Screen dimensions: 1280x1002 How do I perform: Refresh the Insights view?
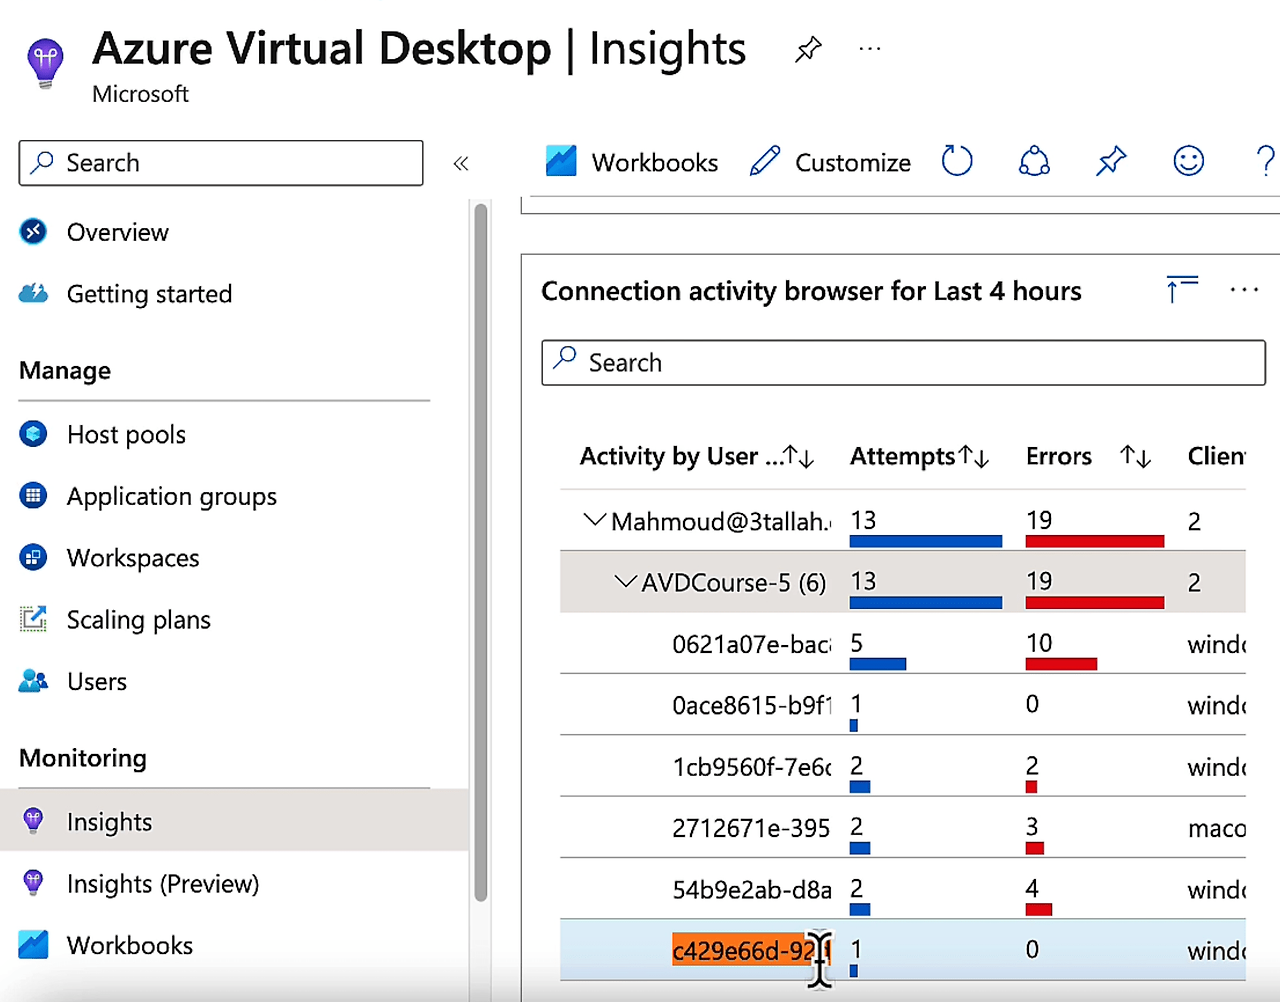click(957, 161)
